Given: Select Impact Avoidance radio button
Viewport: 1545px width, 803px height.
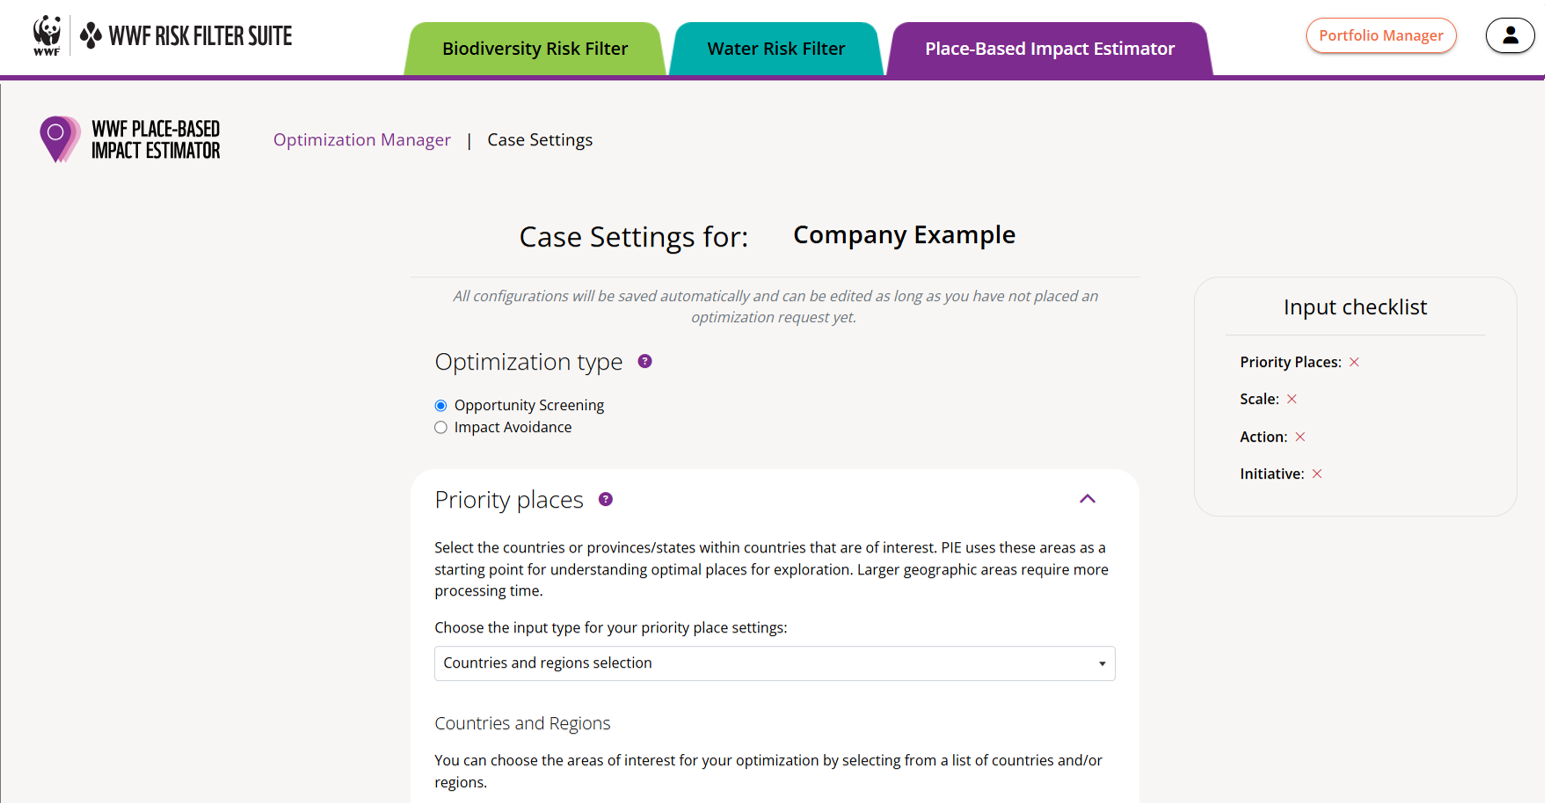Looking at the screenshot, I should 441,428.
